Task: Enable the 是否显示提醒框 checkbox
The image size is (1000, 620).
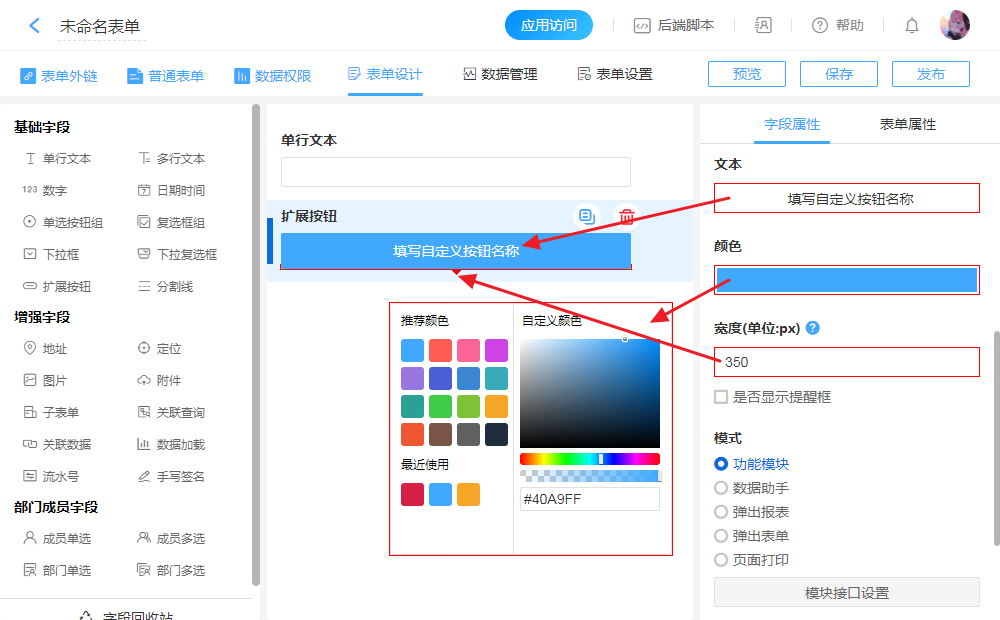Action: pos(721,397)
